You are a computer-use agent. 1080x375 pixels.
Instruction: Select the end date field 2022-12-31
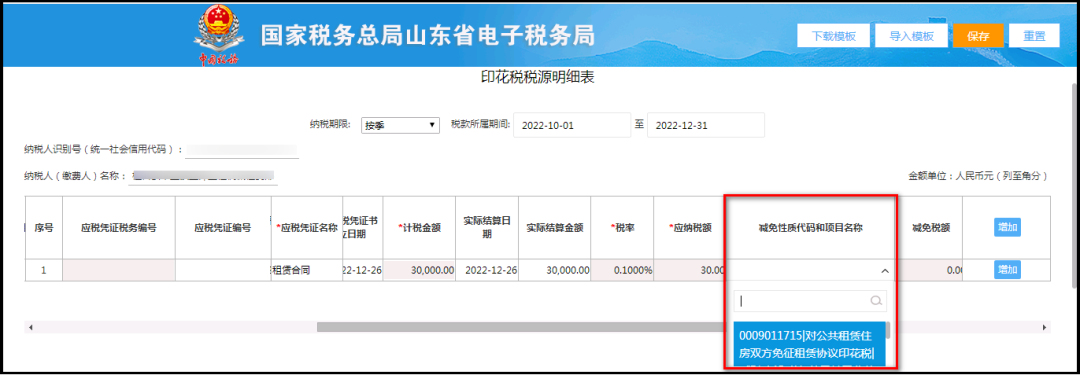(706, 125)
